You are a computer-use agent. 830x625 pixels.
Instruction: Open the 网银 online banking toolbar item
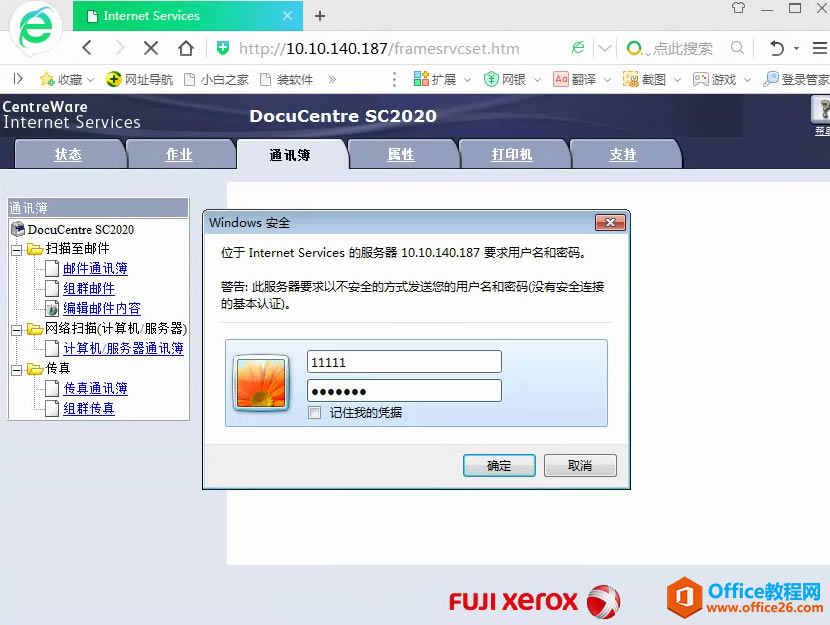click(504, 79)
